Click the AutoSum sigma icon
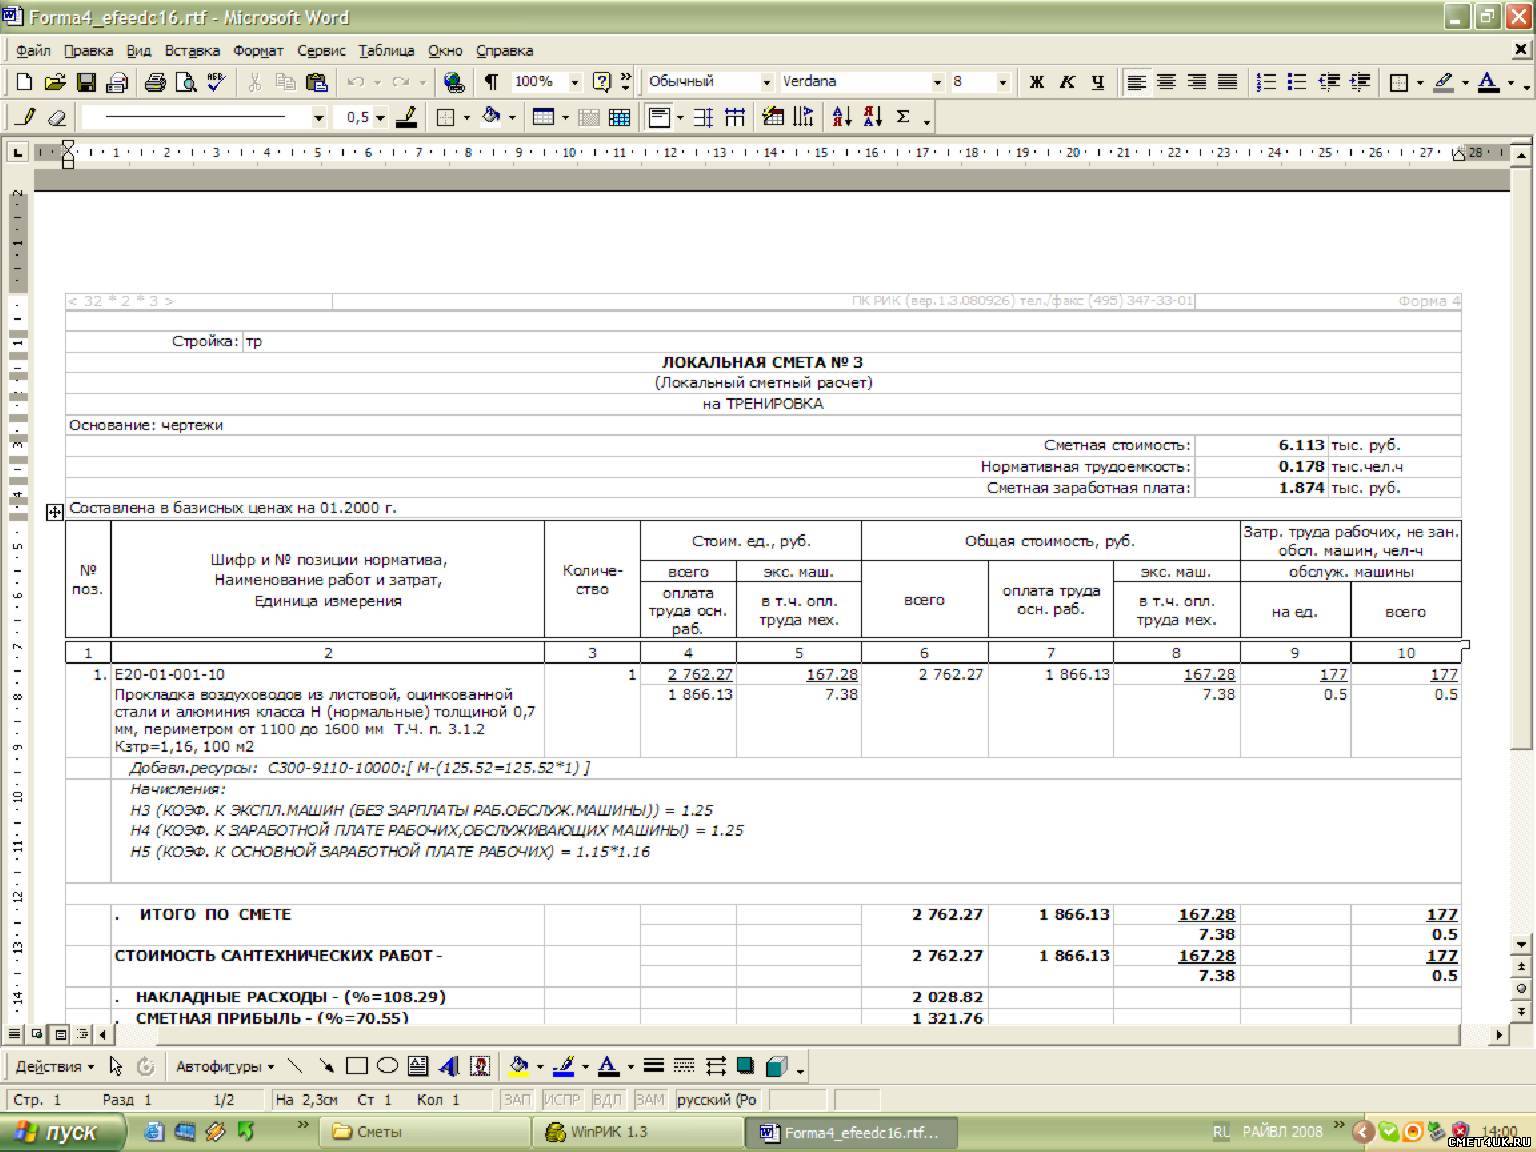This screenshot has width=1536, height=1152. (903, 118)
